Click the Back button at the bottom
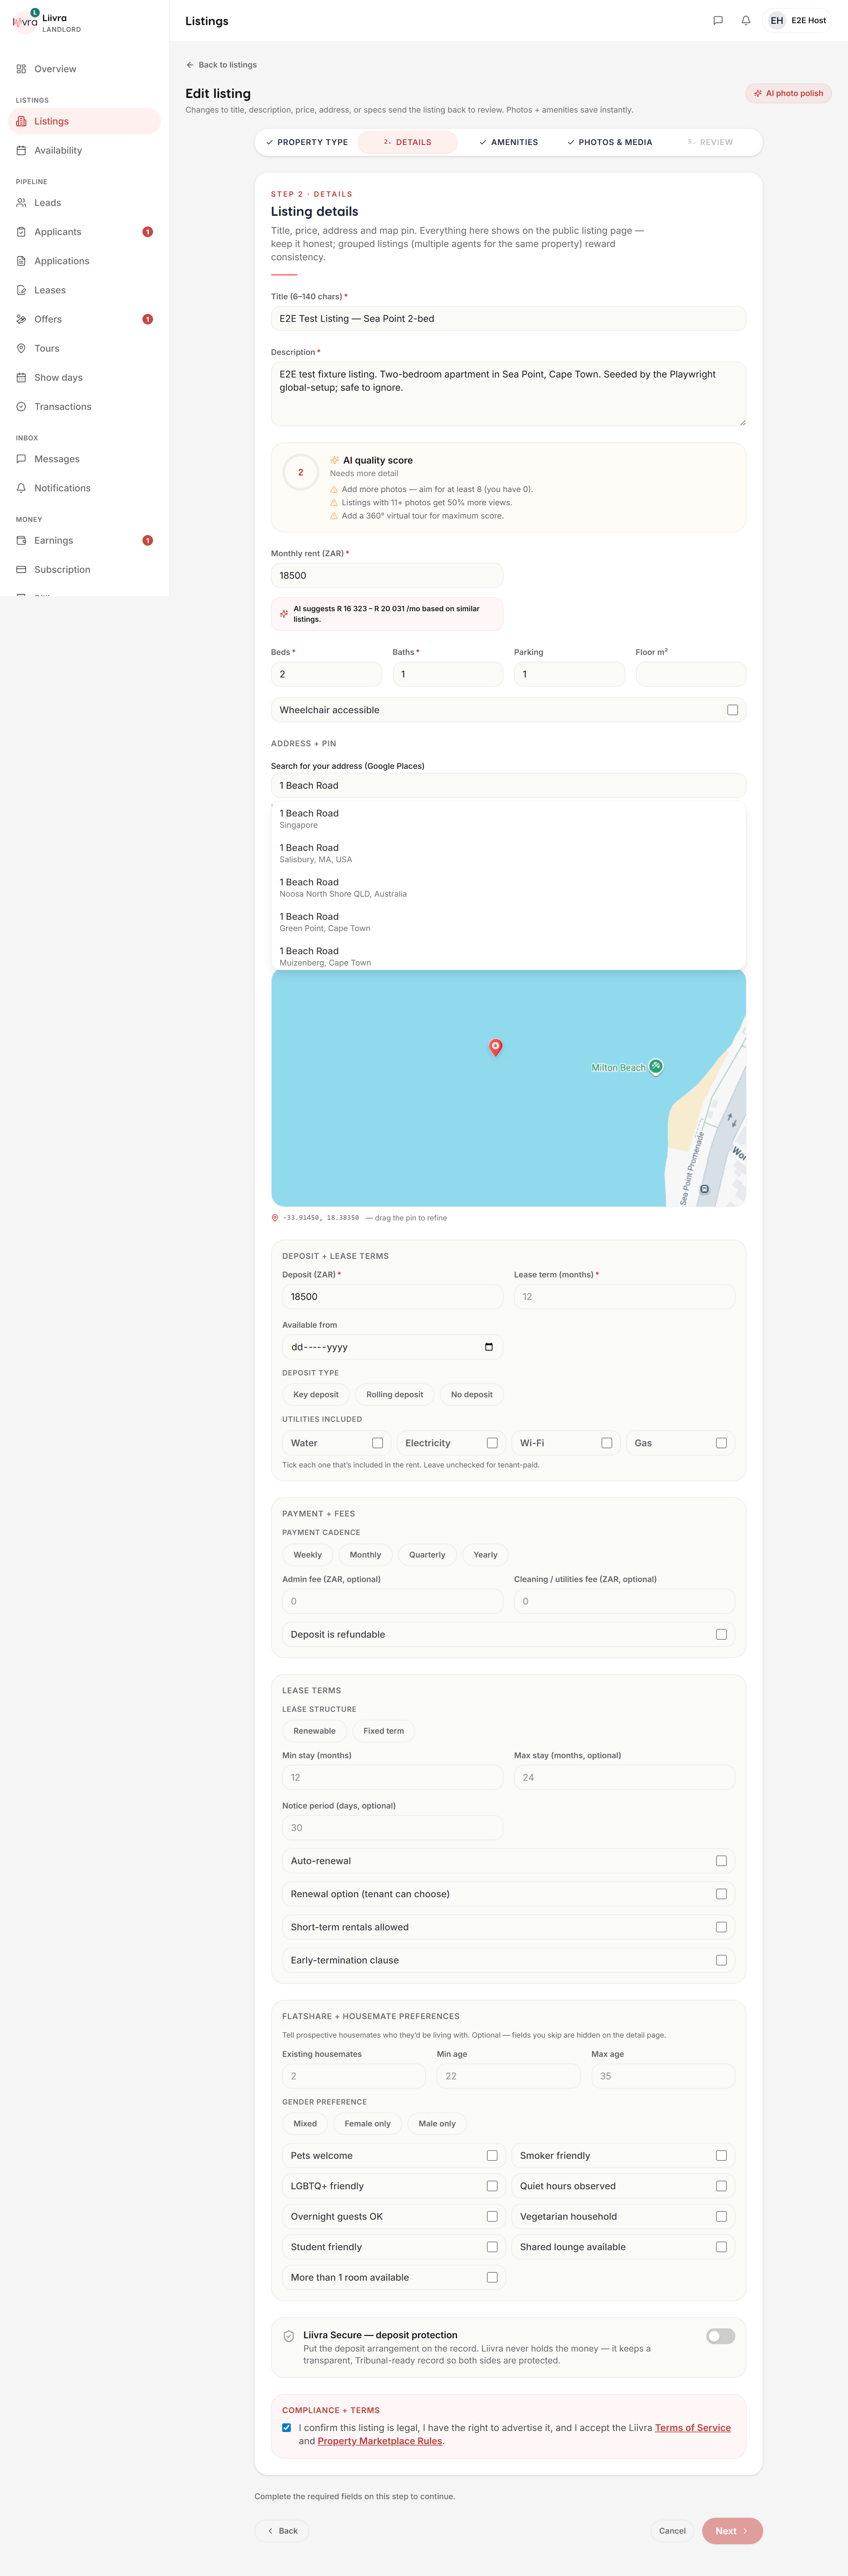The image size is (848, 2576). coord(282,2531)
